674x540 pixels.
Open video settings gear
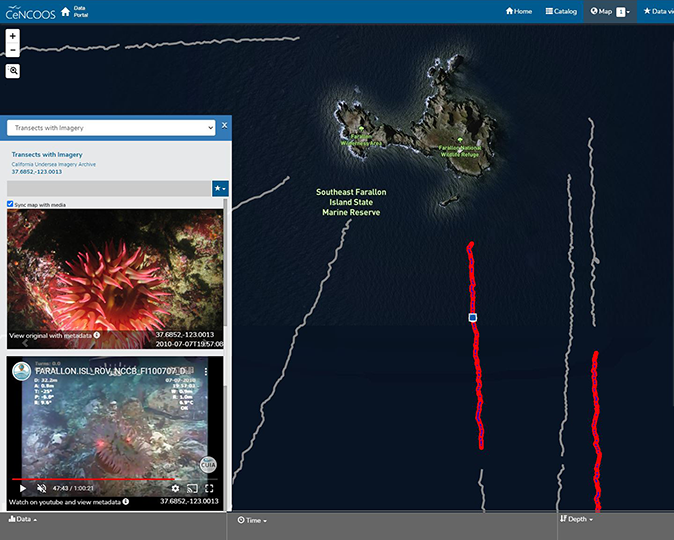point(175,488)
